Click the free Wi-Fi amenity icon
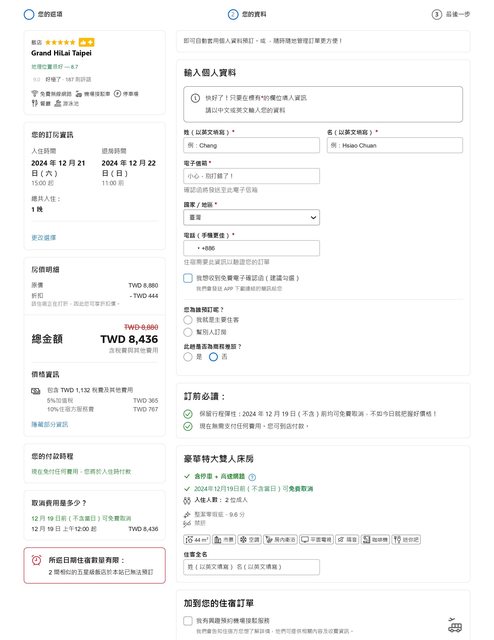This screenshot has height=640, width=494. pos(35,93)
